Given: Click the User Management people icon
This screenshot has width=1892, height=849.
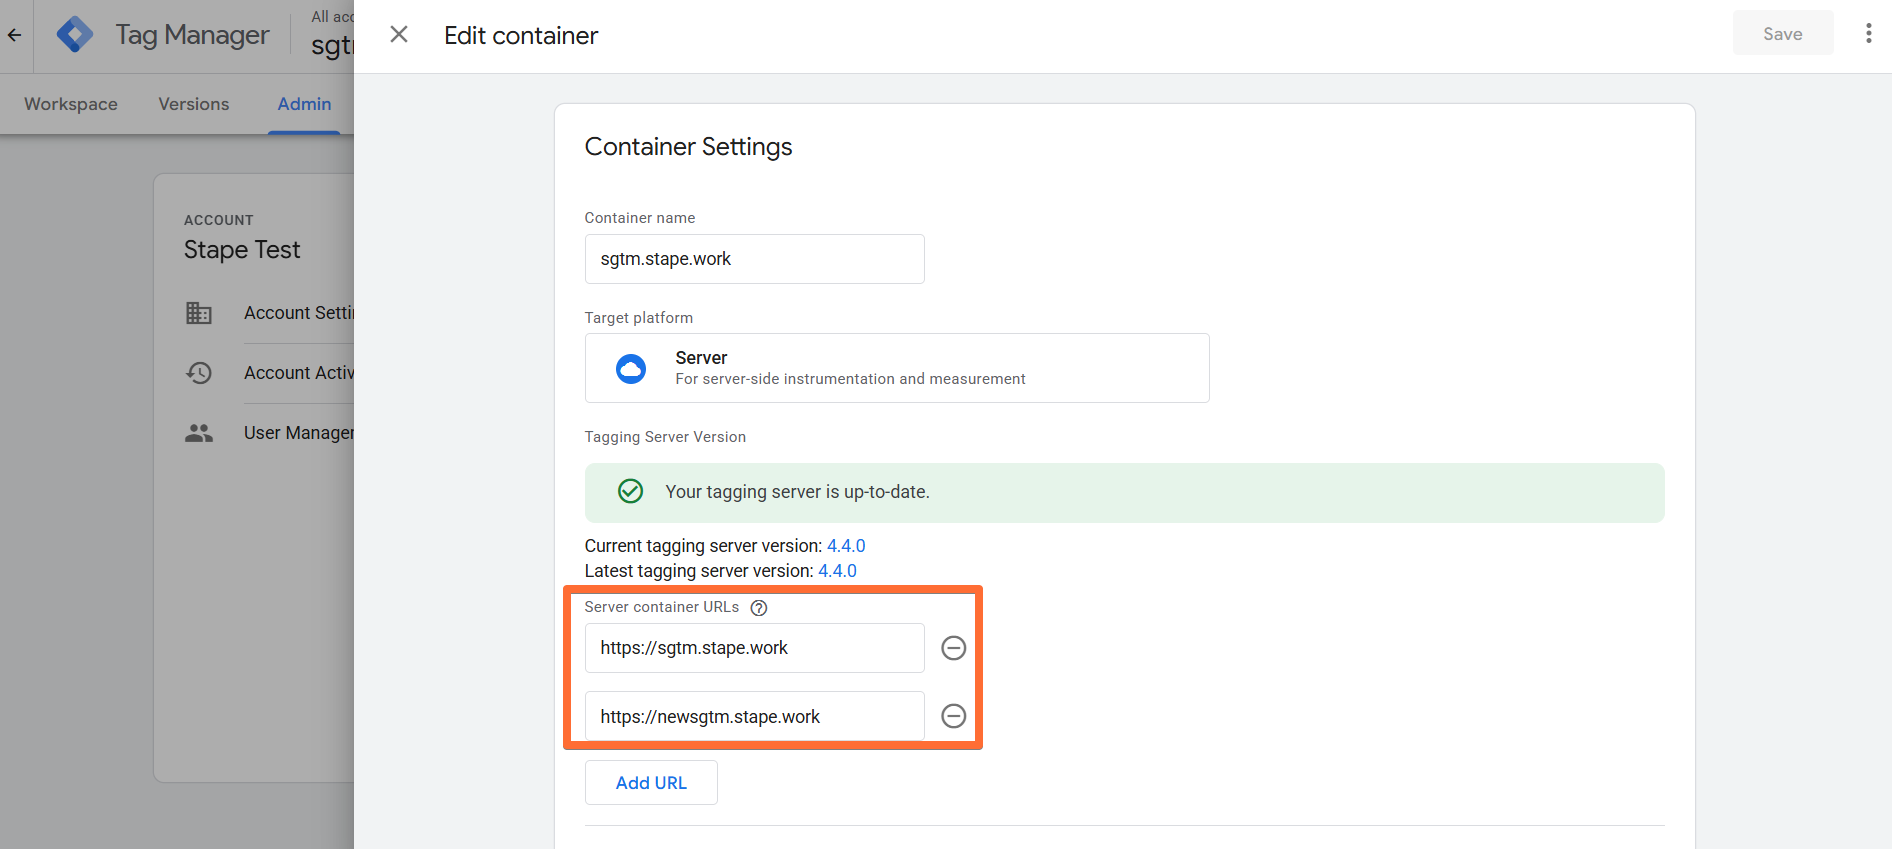Looking at the screenshot, I should coord(199,433).
